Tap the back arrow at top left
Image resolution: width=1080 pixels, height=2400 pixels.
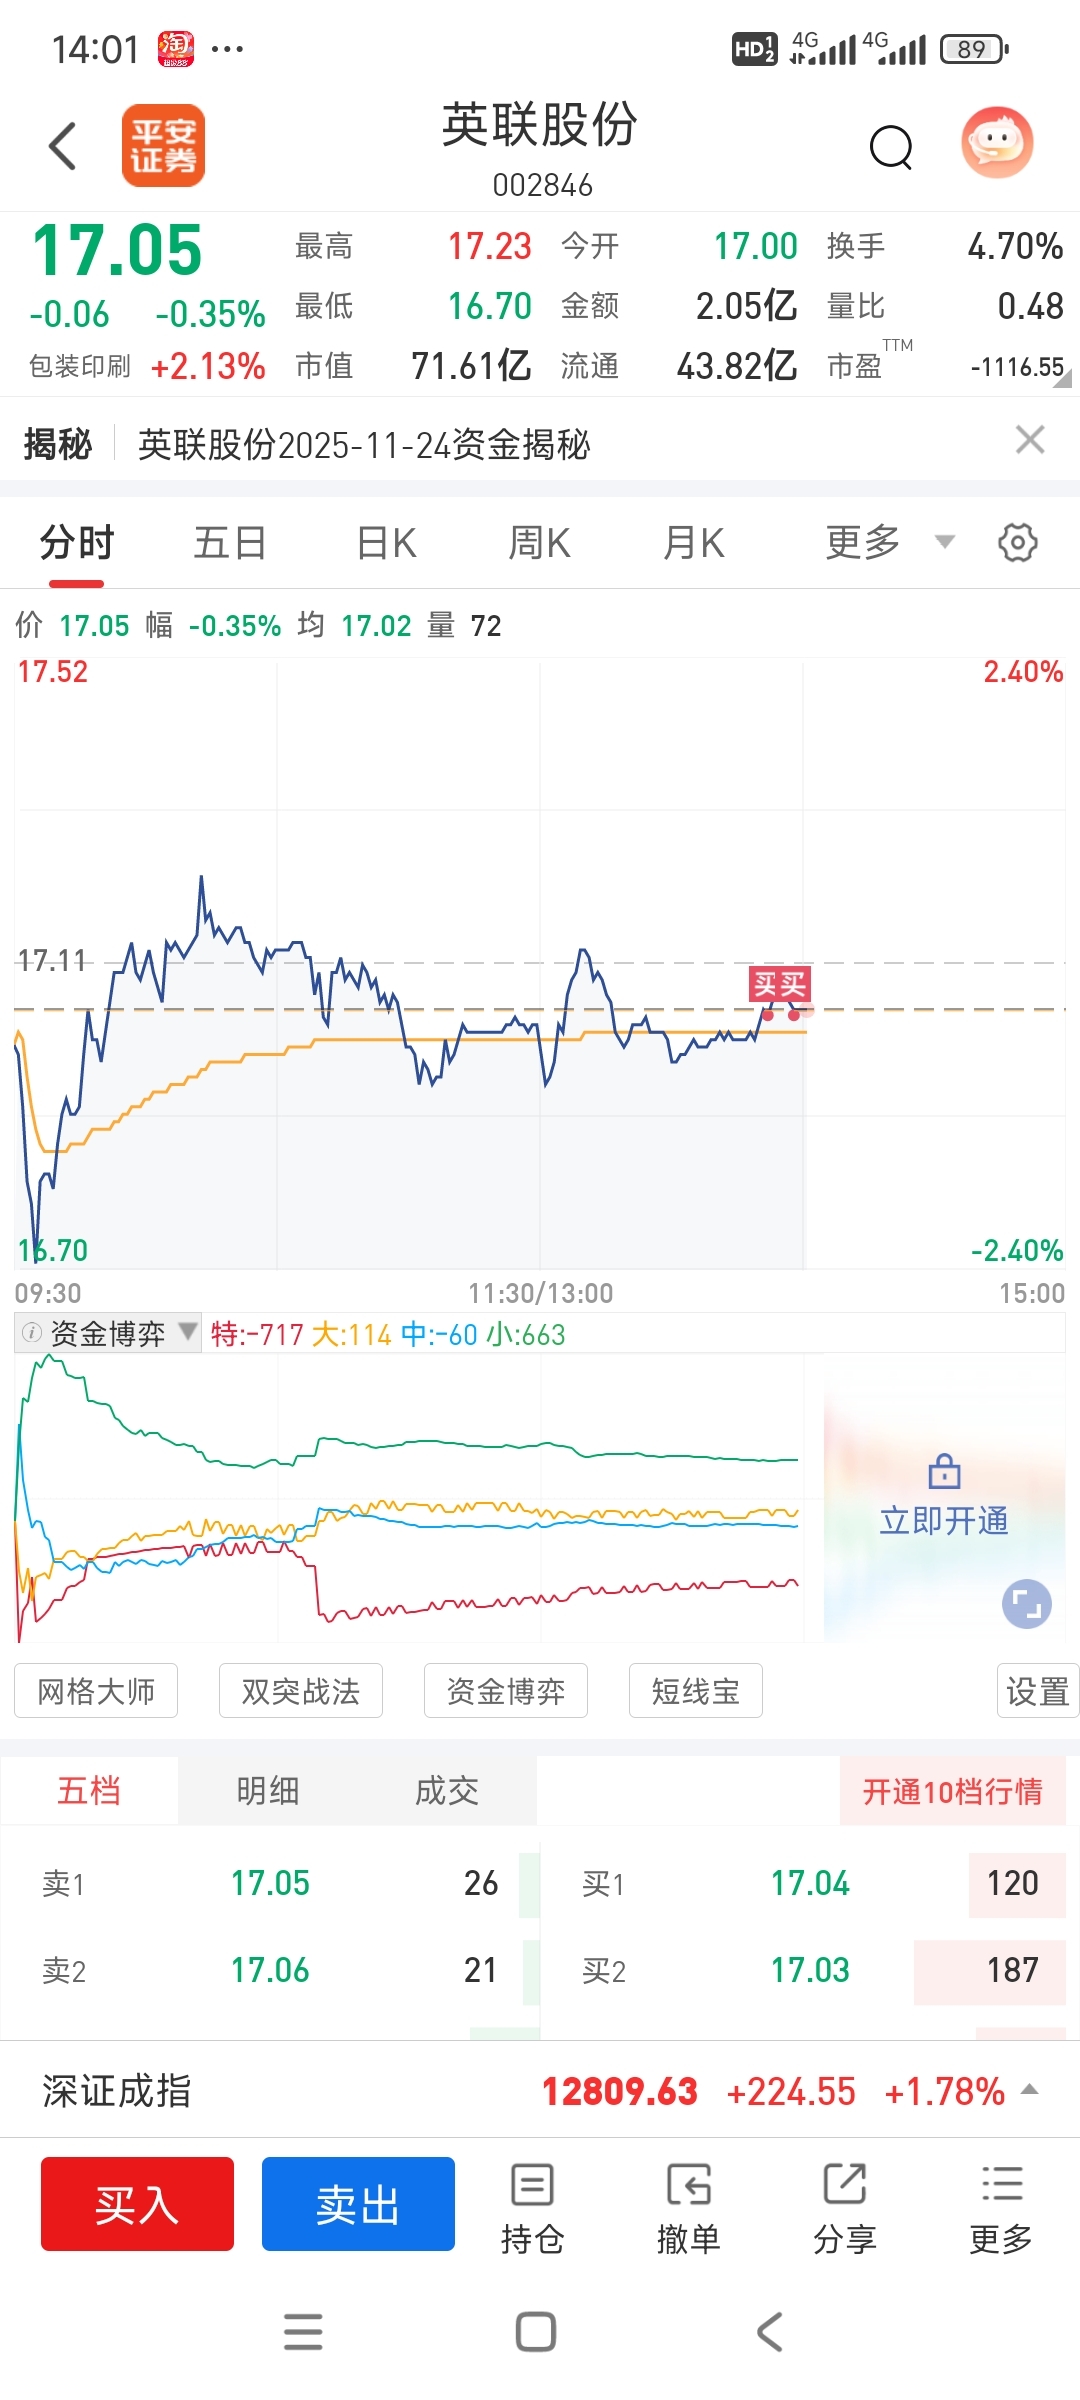[63, 146]
